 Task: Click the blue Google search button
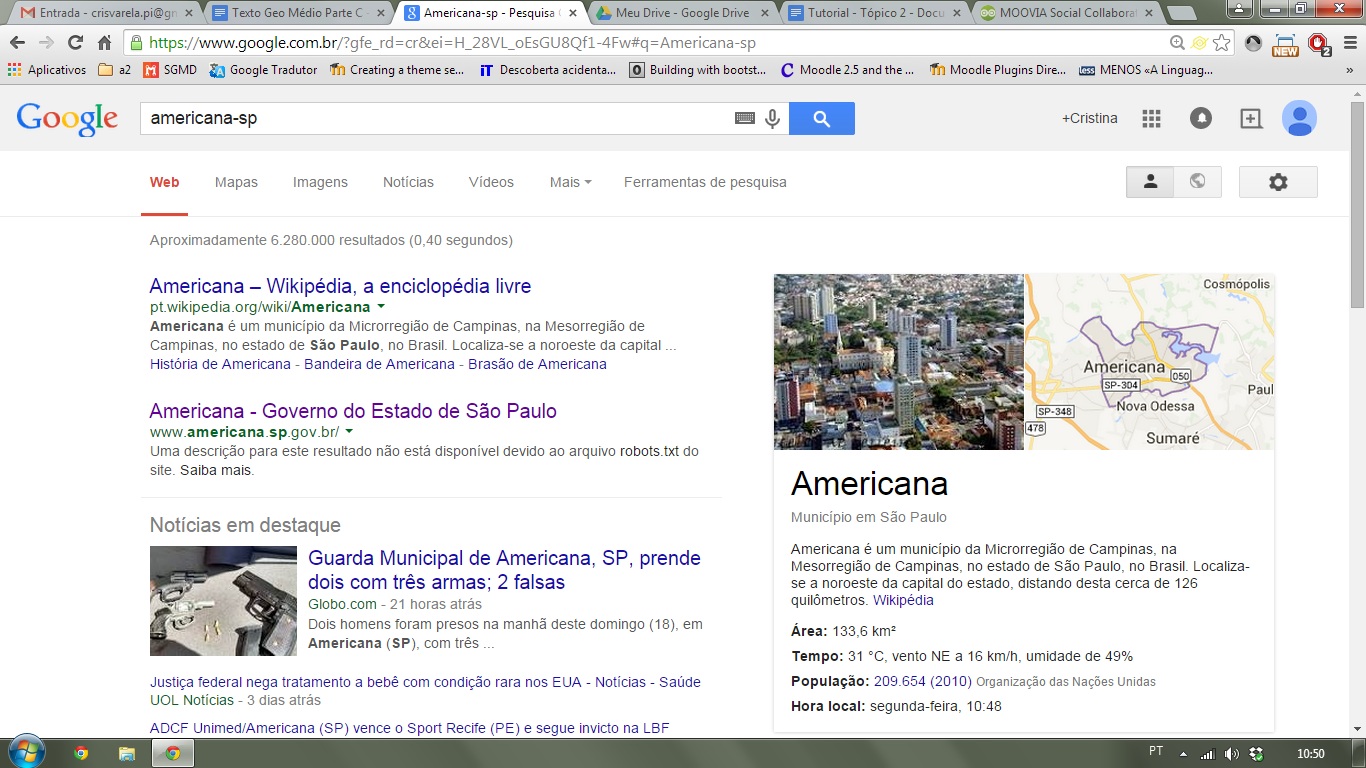821,118
